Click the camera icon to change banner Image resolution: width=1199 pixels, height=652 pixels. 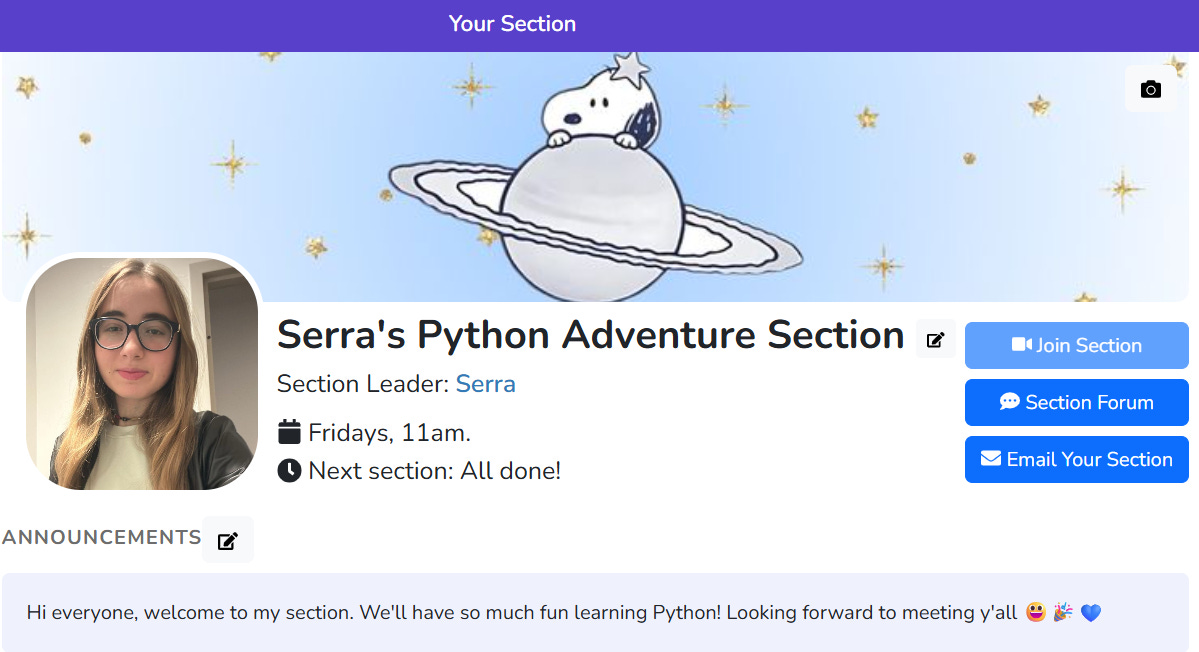click(1151, 90)
